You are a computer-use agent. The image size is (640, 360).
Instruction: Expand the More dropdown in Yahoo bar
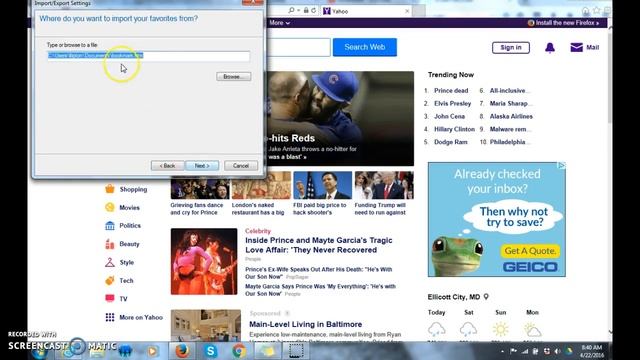(279, 23)
